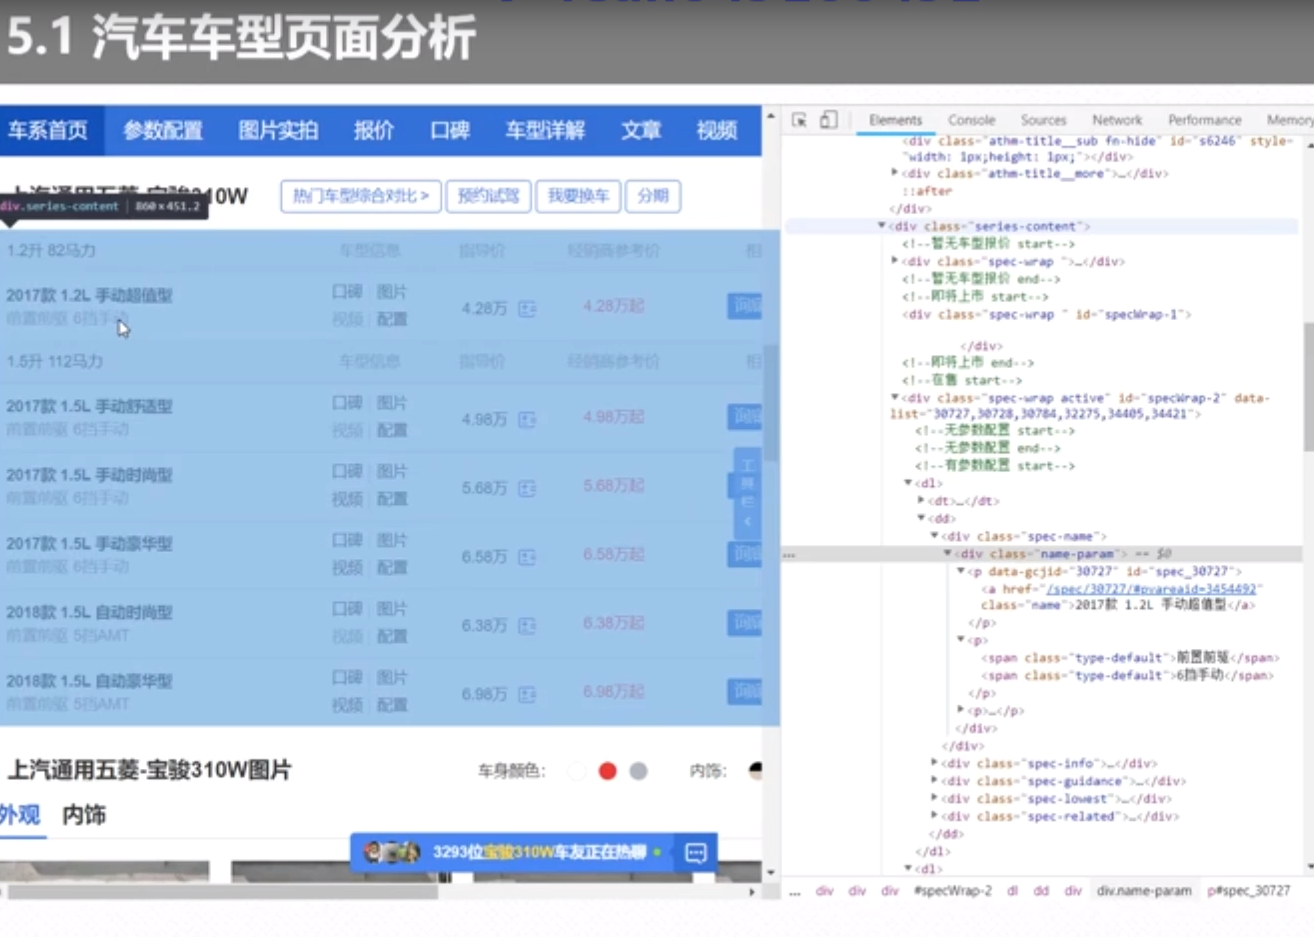The image size is (1314, 937).
Task: Collapse the div class series-content node
Action: click(881, 226)
